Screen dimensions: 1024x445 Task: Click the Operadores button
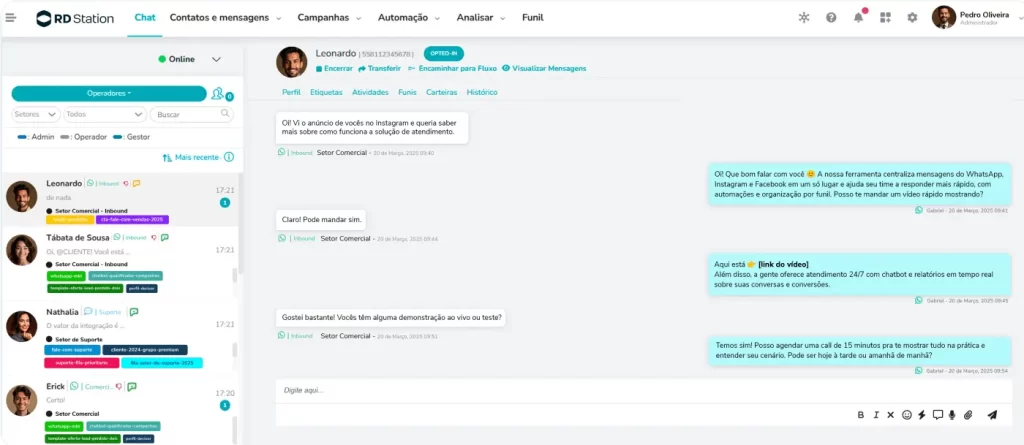click(108, 93)
